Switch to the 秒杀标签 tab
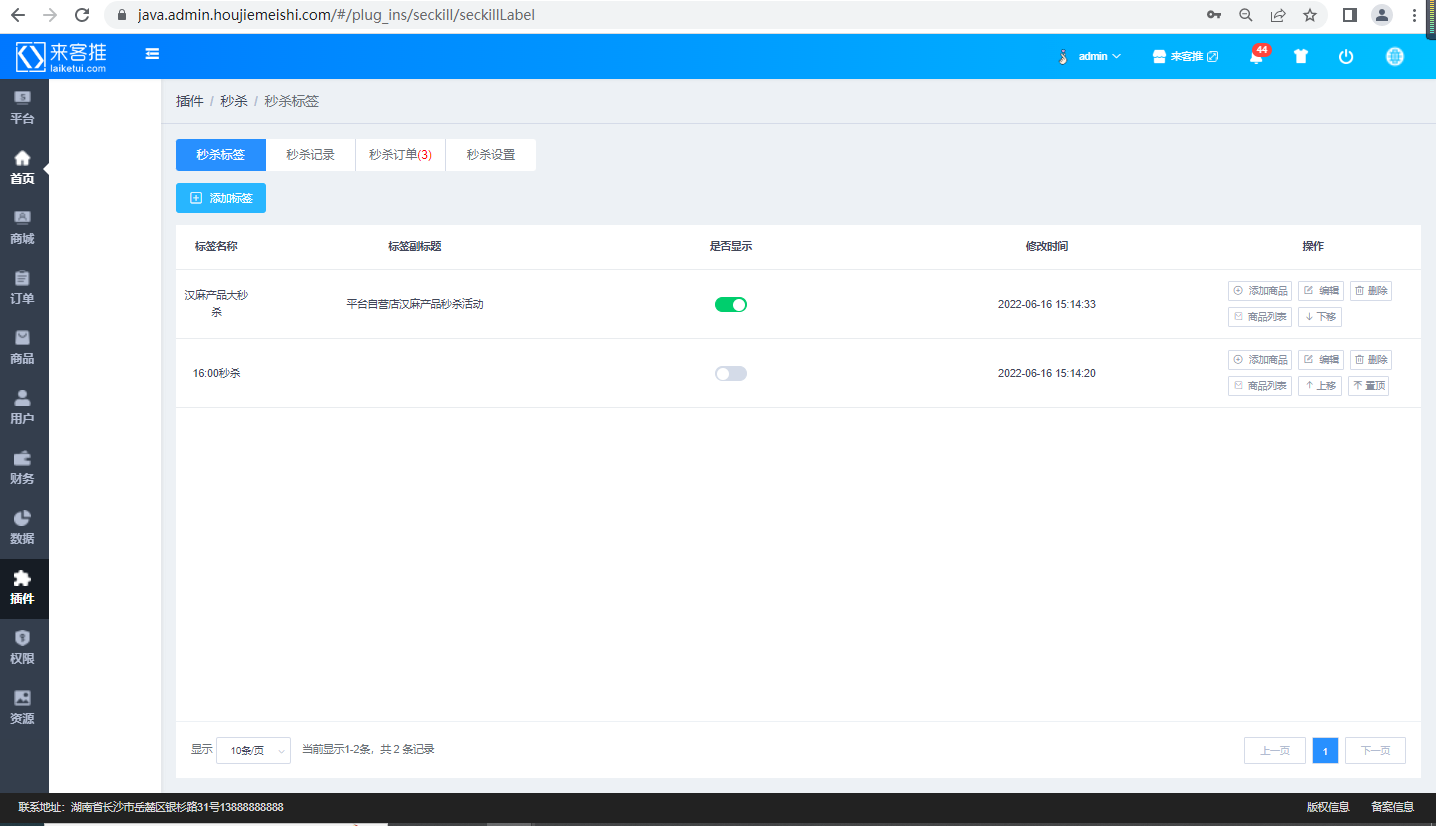The image size is (1436, 826). pos(221,155)
